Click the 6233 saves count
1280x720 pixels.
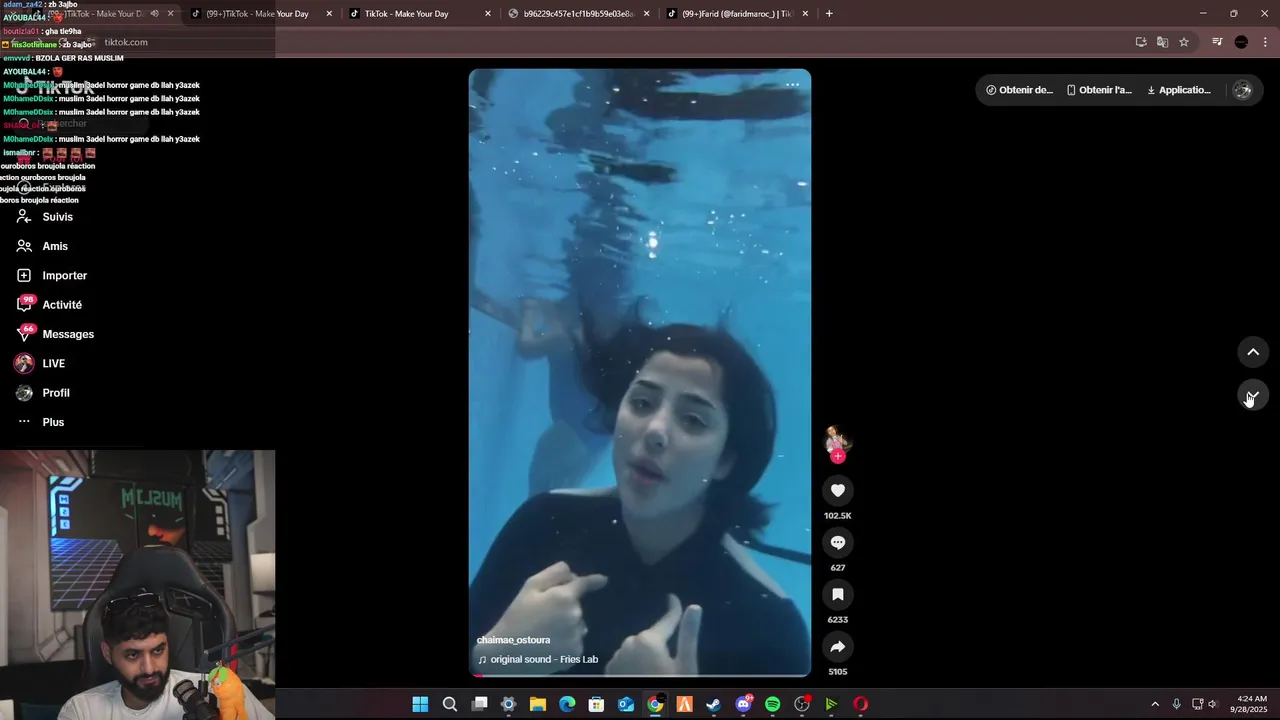coord(838,620)
